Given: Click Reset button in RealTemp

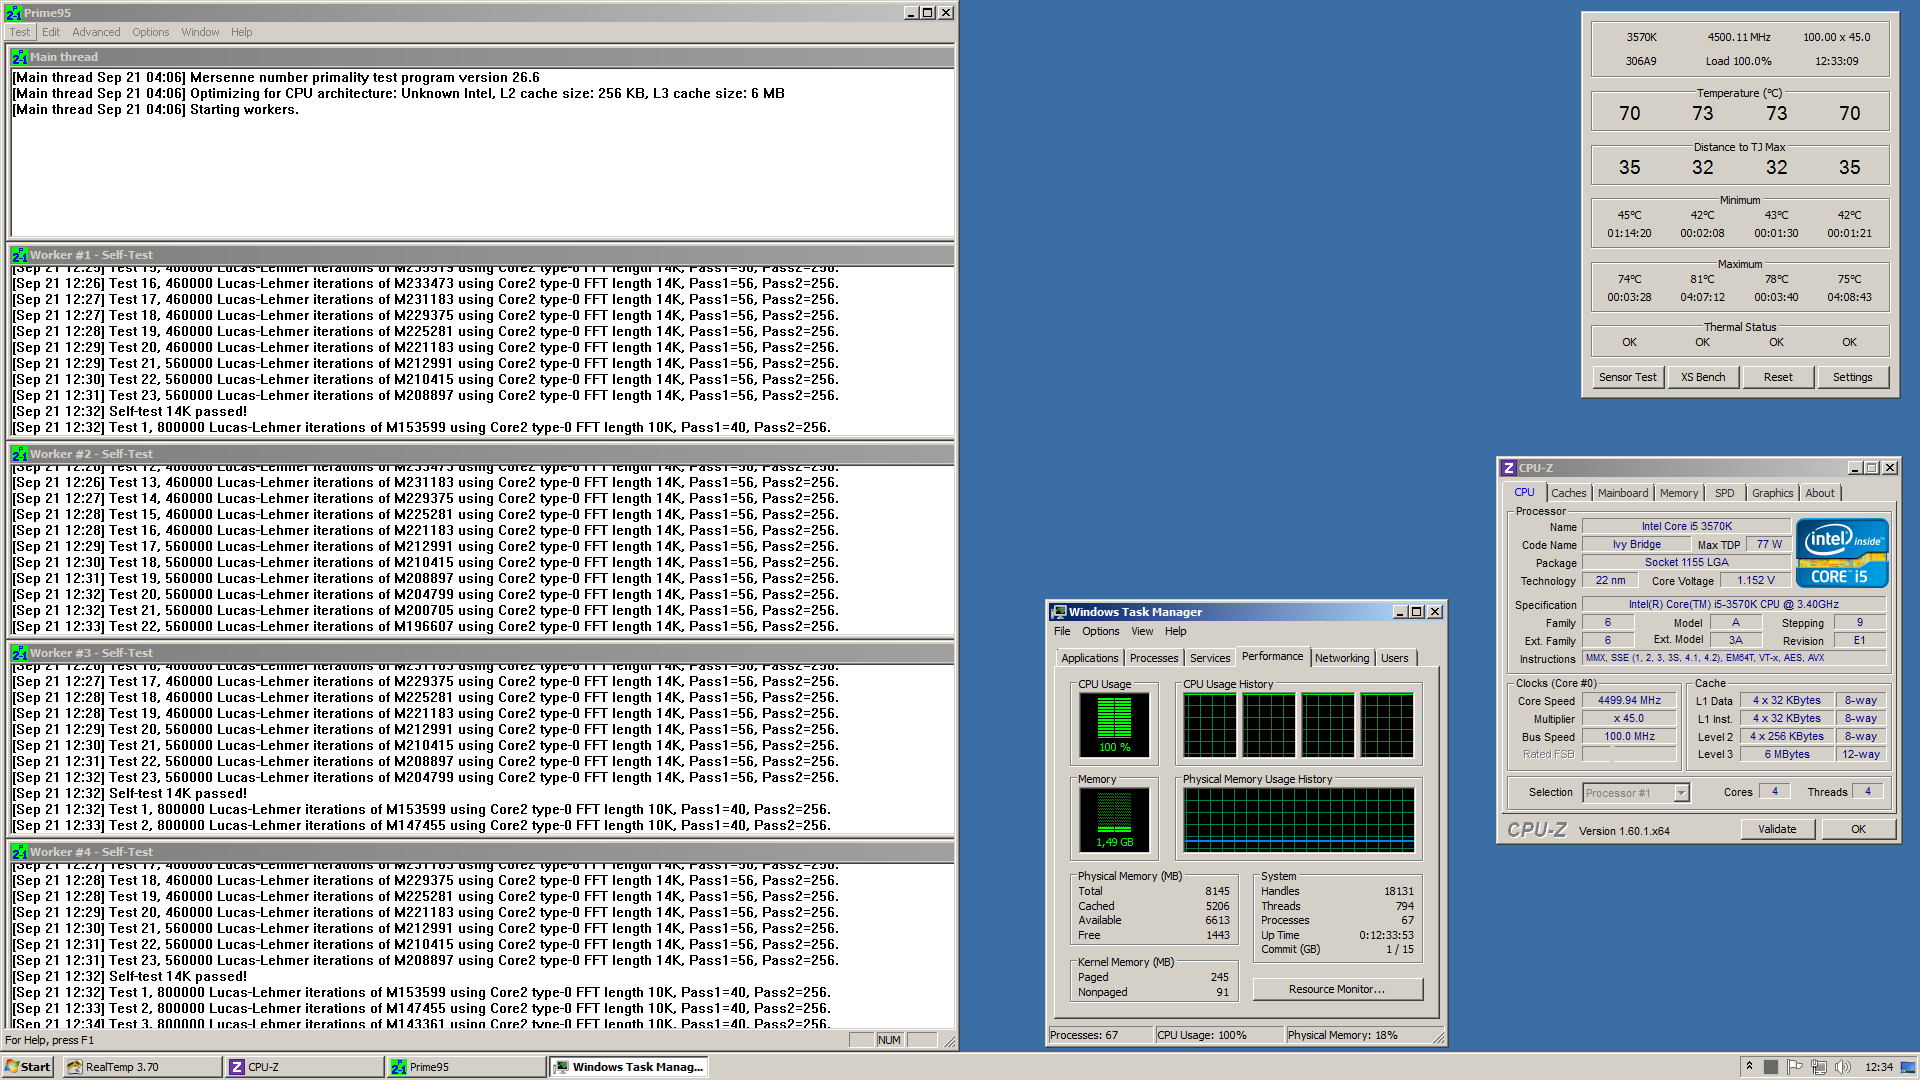Looking at the screenshot, I should (x=1778, y=377).
